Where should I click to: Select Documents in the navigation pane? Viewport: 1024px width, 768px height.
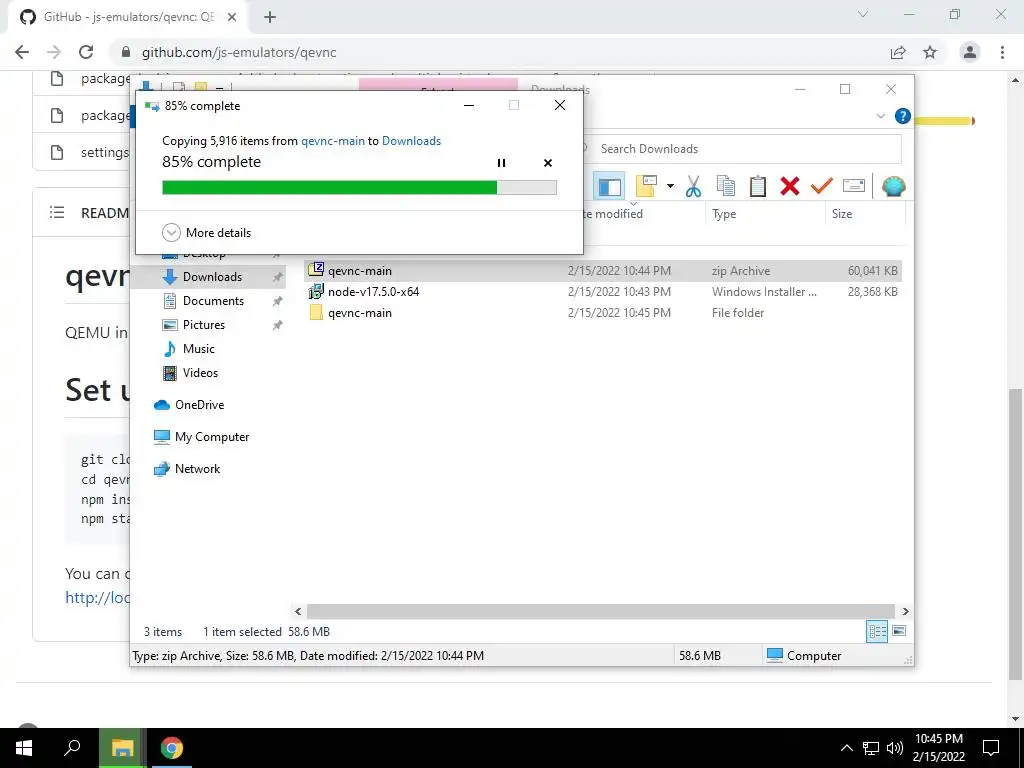coord(213,301)
